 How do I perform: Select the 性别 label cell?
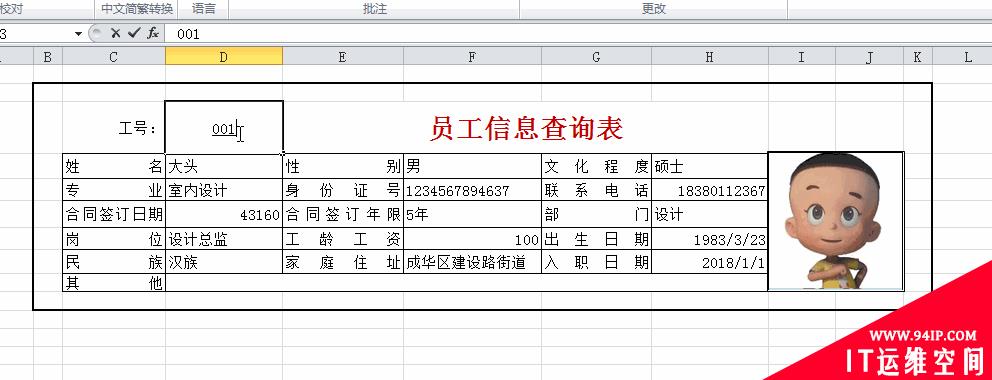pyautogui.click(x=343, y=166)
